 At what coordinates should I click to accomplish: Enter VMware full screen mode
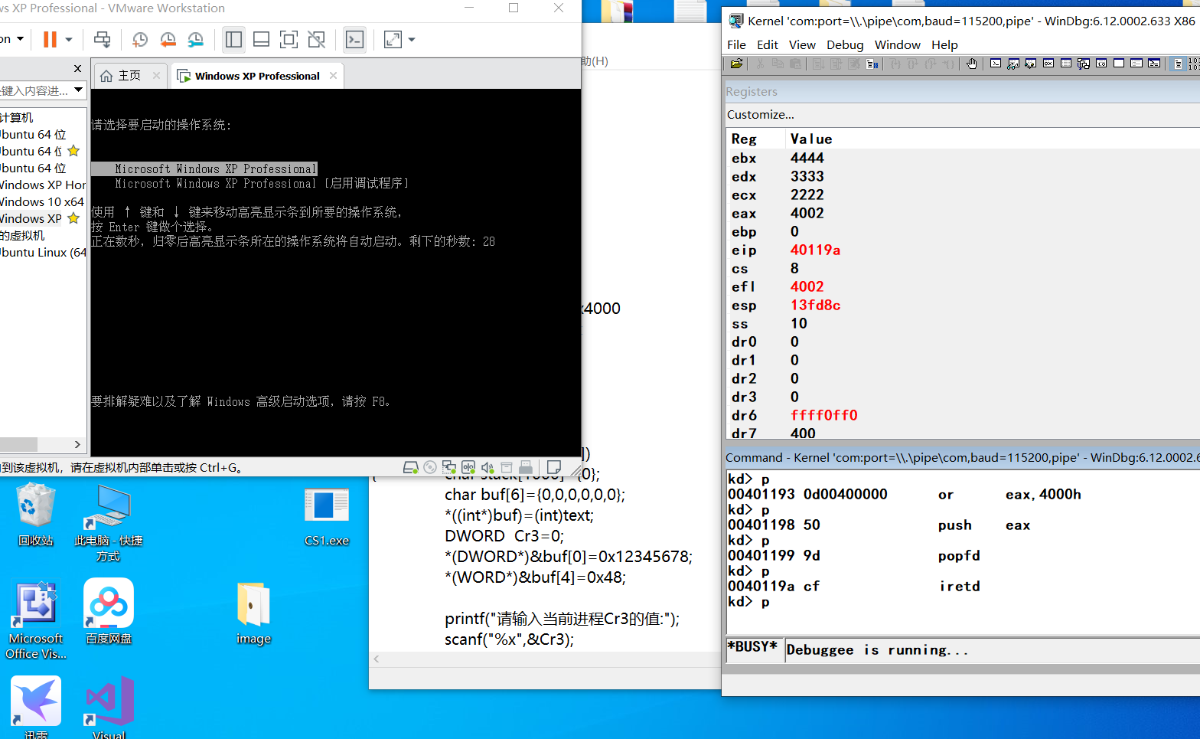coord(289,40)
